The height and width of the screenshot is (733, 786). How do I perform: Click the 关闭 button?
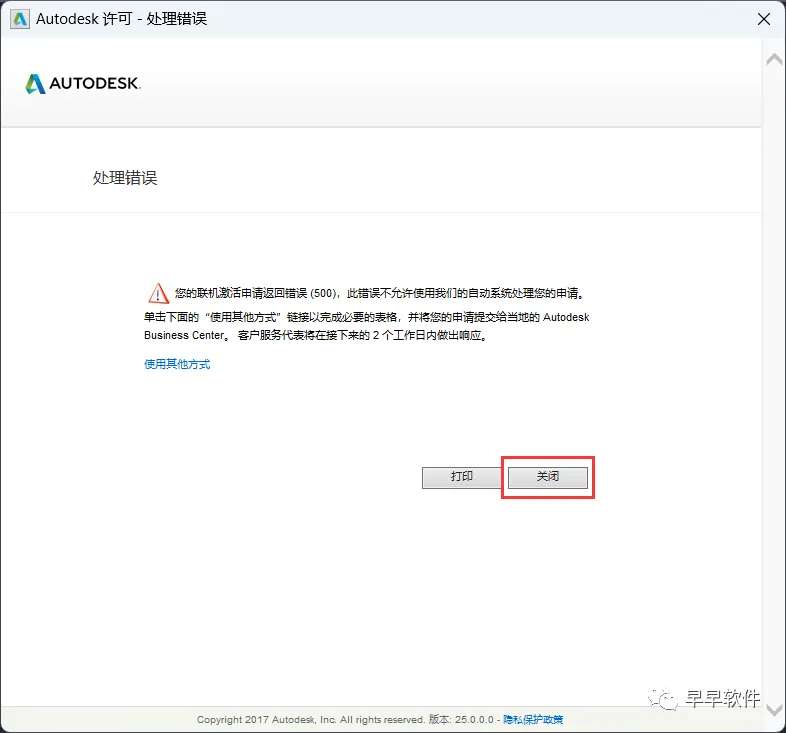(x=547, y=477)
